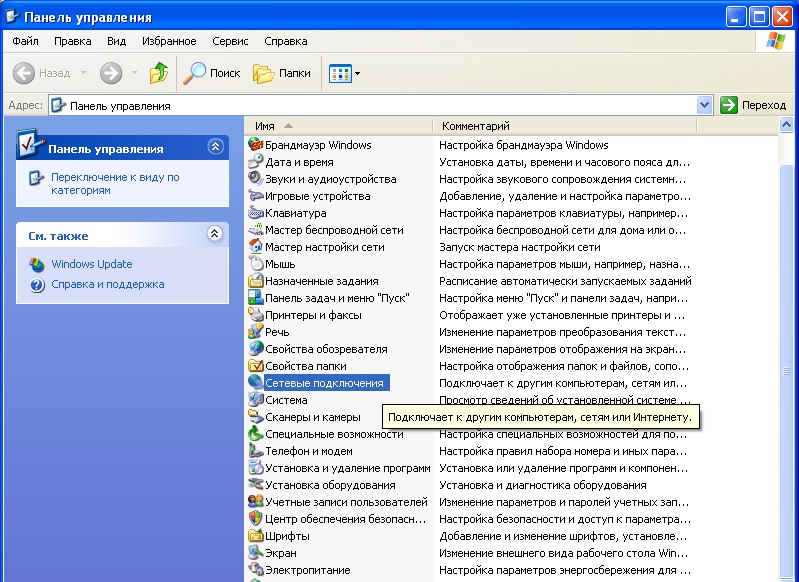Image resolution: width=799 pixels, height=582 pixels.
Task: Open the Views button dropdown arrow
Action: point(357,73)
